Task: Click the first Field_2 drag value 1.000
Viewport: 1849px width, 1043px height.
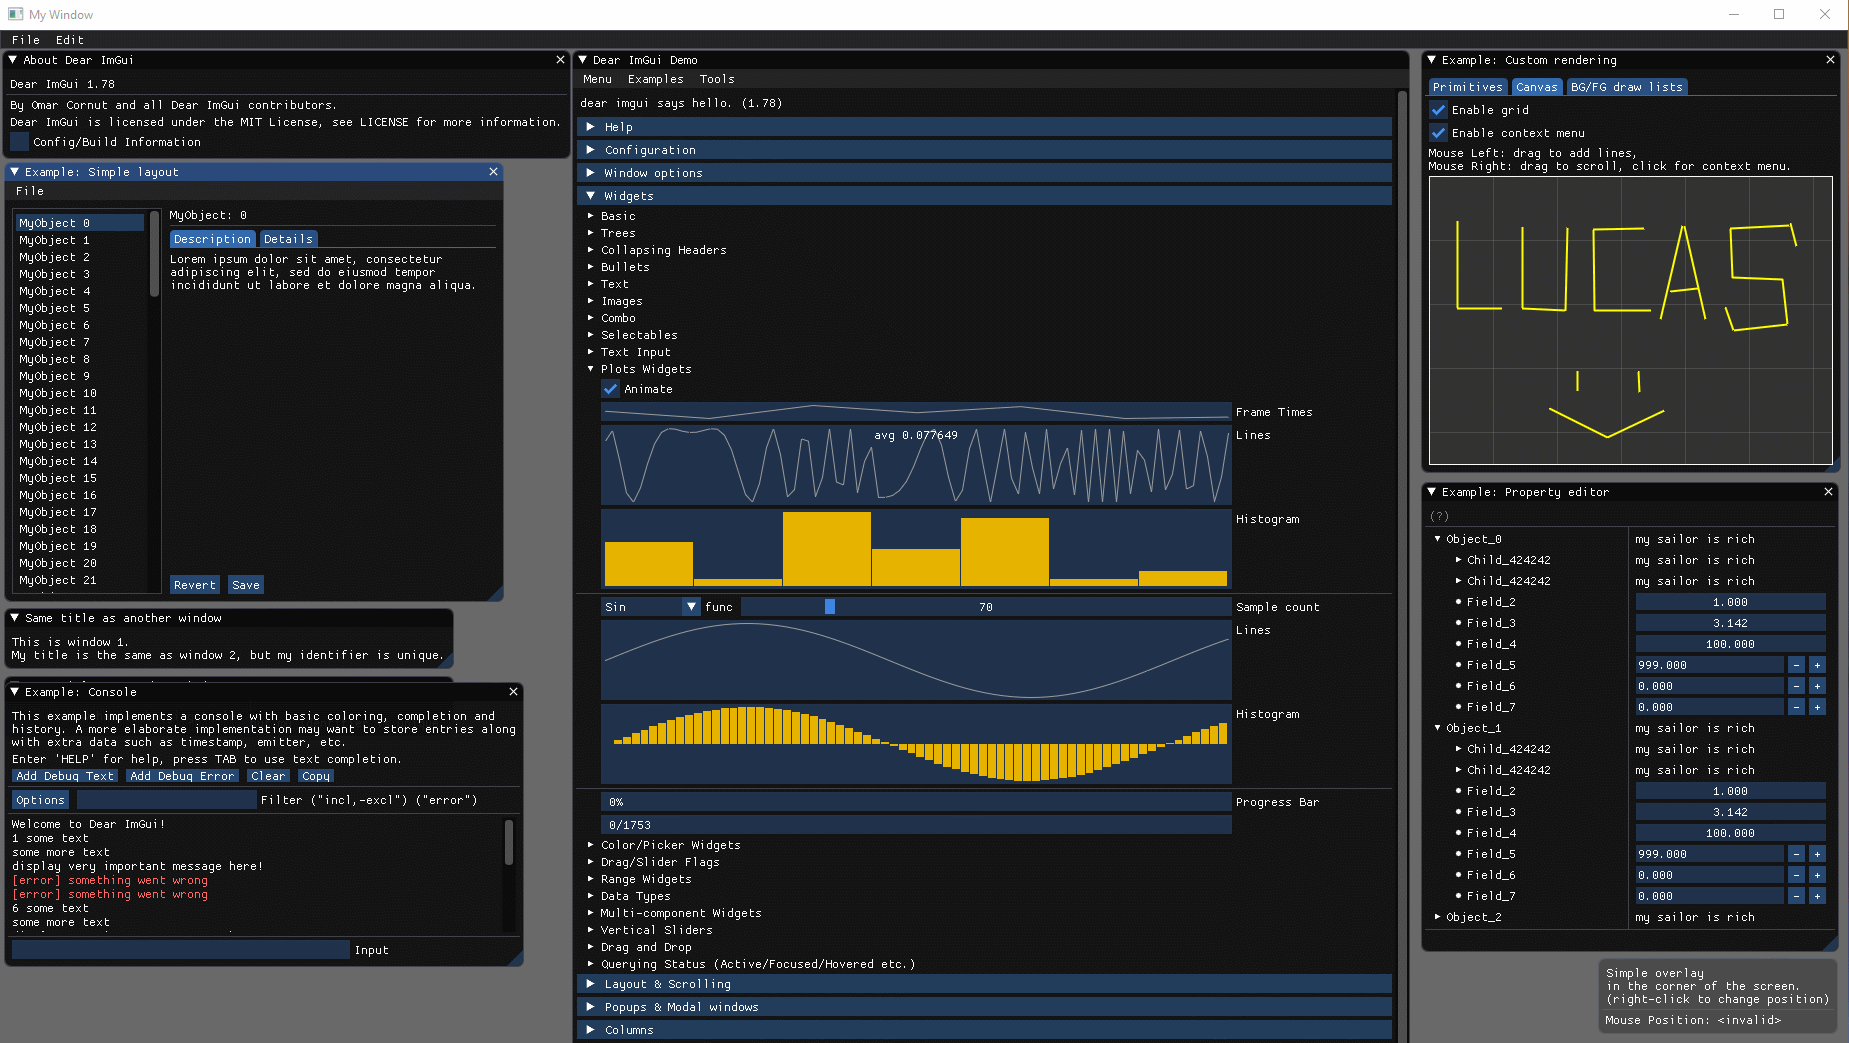Action: coord(1730,602)
